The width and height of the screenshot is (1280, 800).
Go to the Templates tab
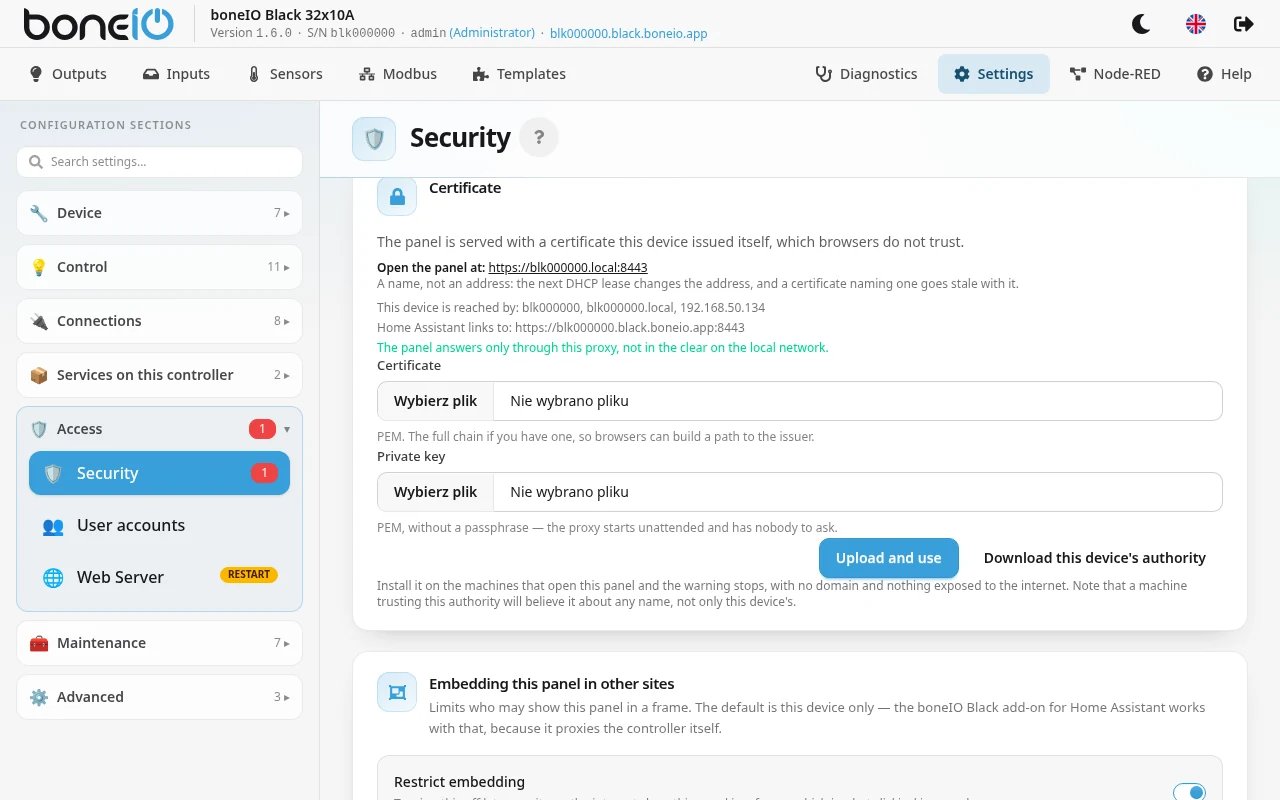pyautogui.click(x=519, y=74)
